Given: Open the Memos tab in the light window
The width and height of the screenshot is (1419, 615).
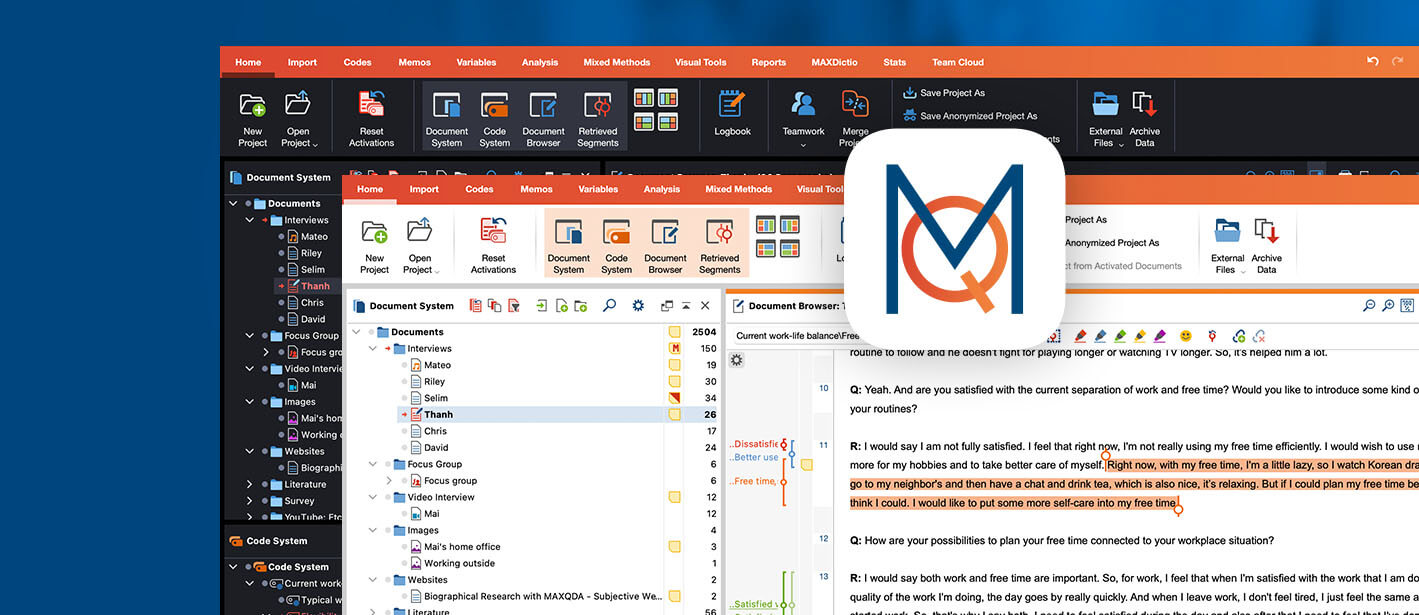Looking at the screenshot, I should click(536, 189).
